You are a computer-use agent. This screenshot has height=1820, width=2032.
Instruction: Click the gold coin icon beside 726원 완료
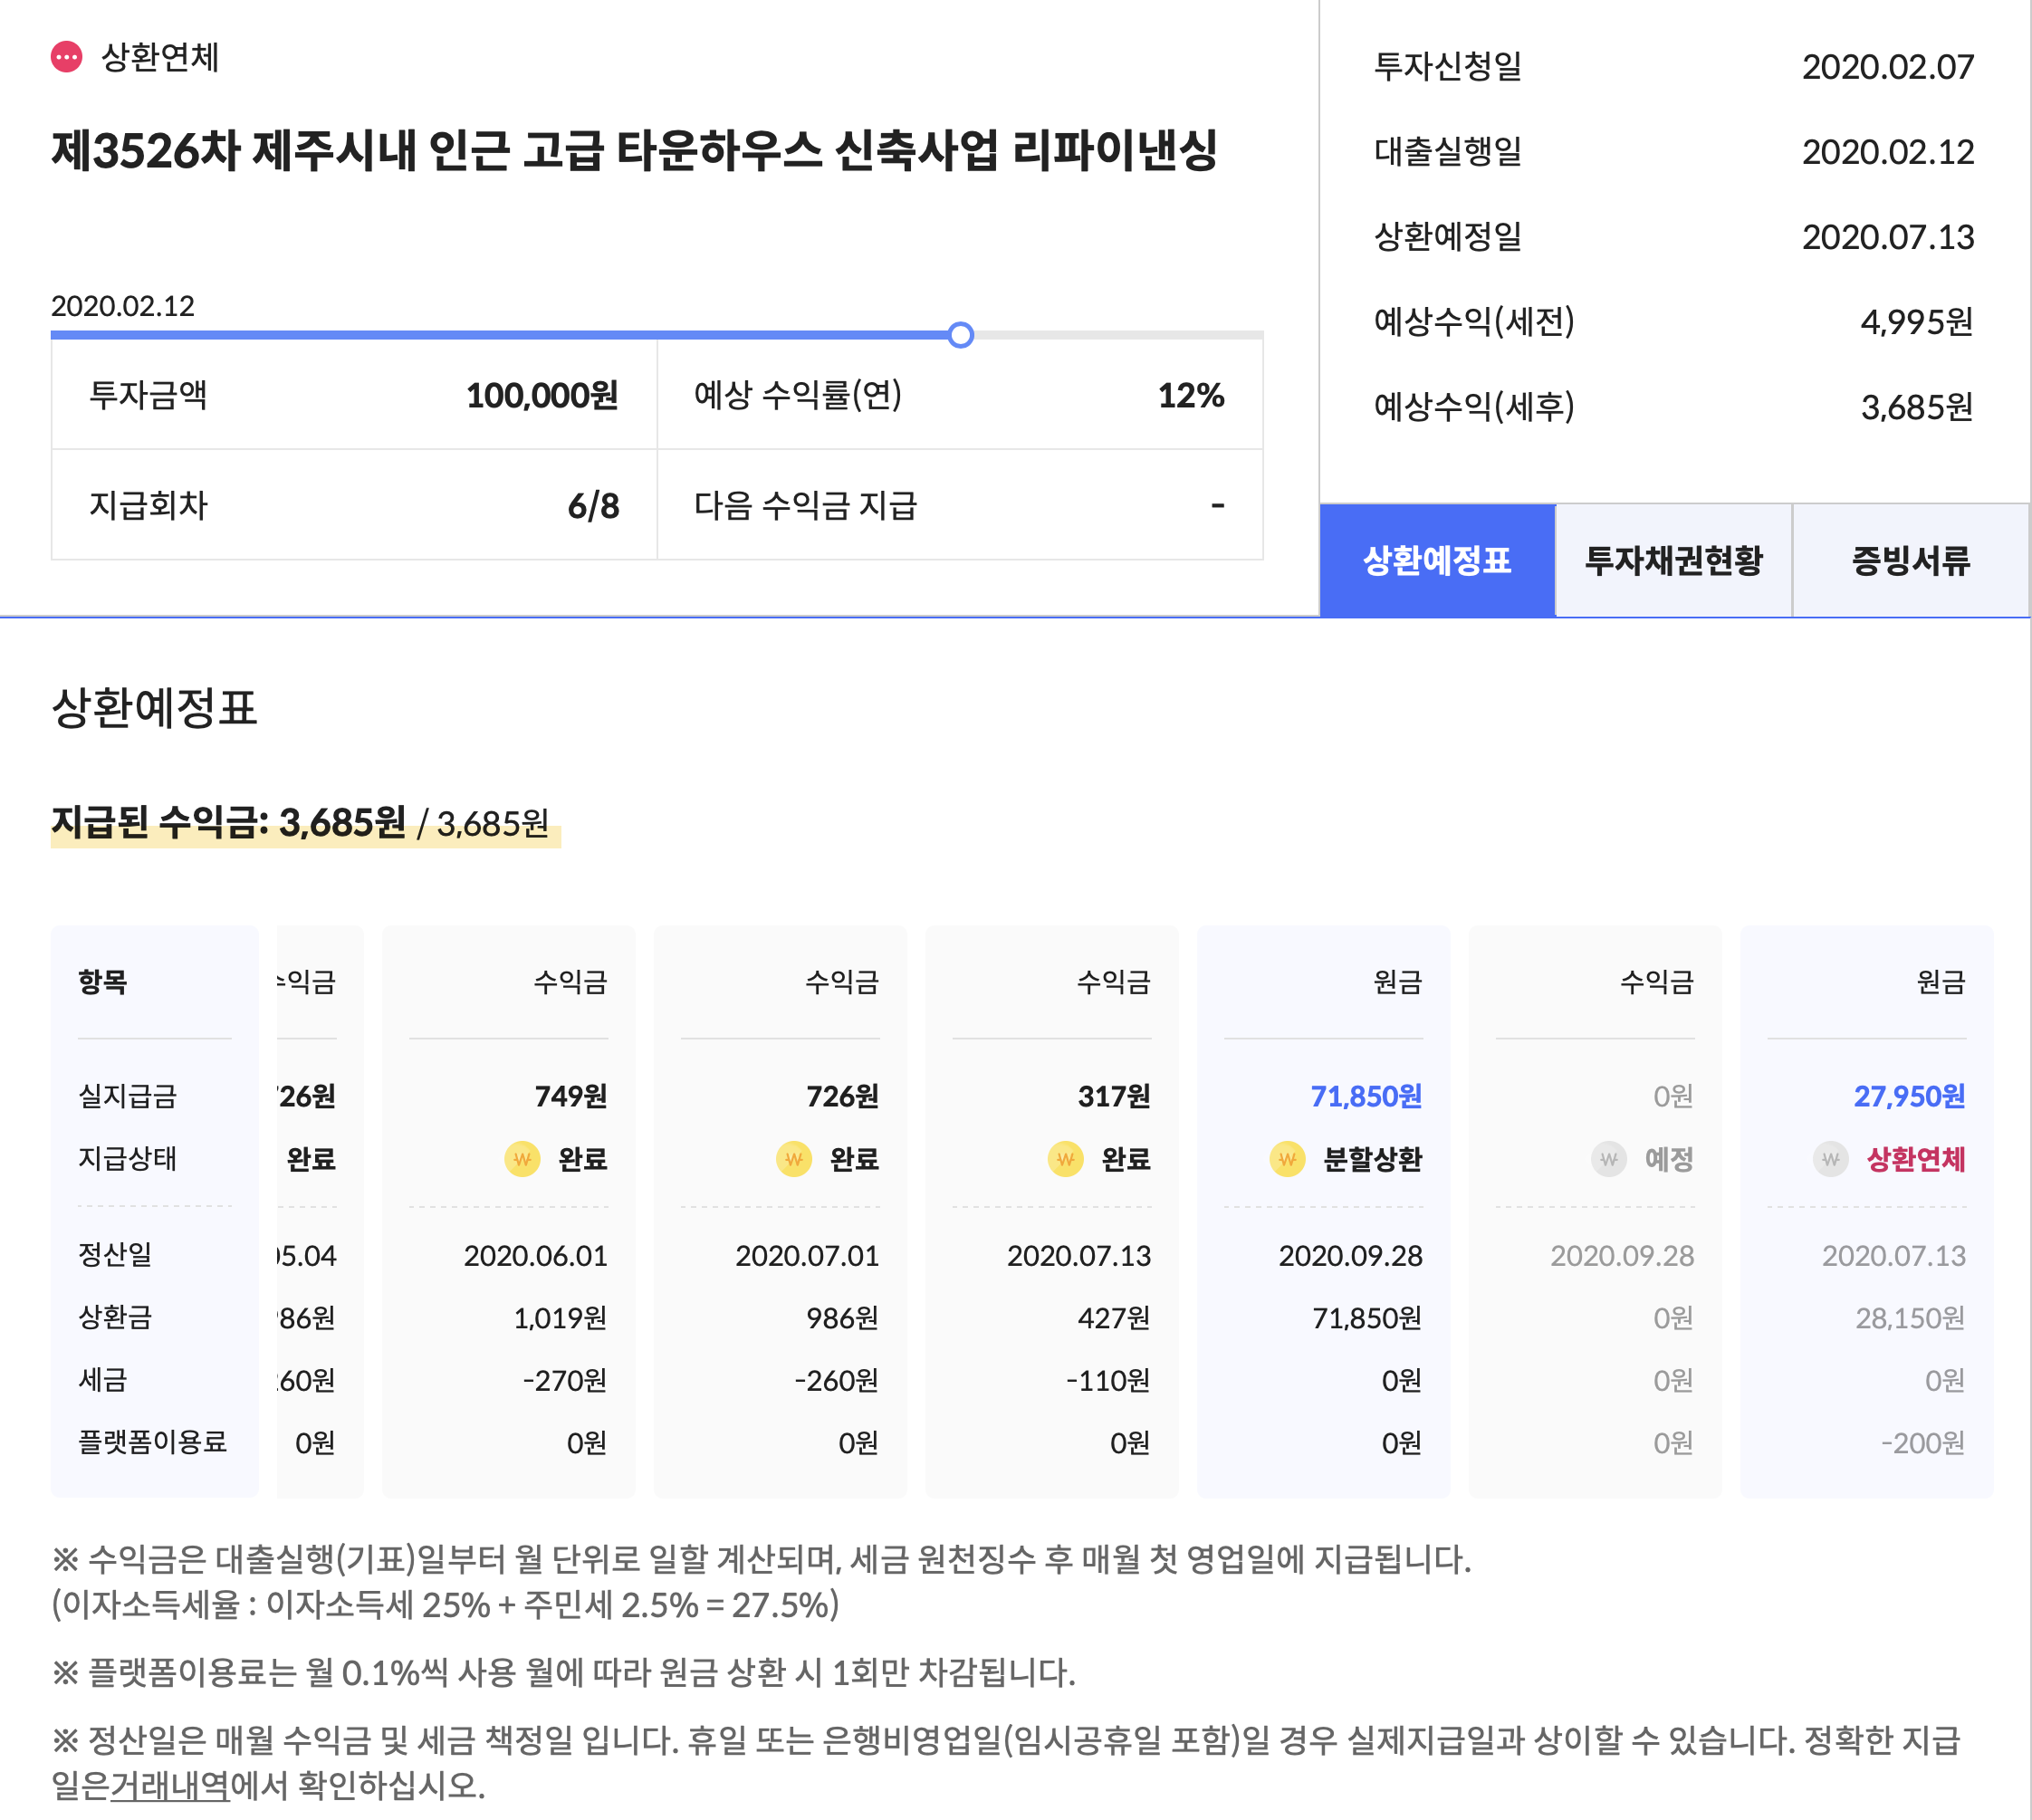794,1159
